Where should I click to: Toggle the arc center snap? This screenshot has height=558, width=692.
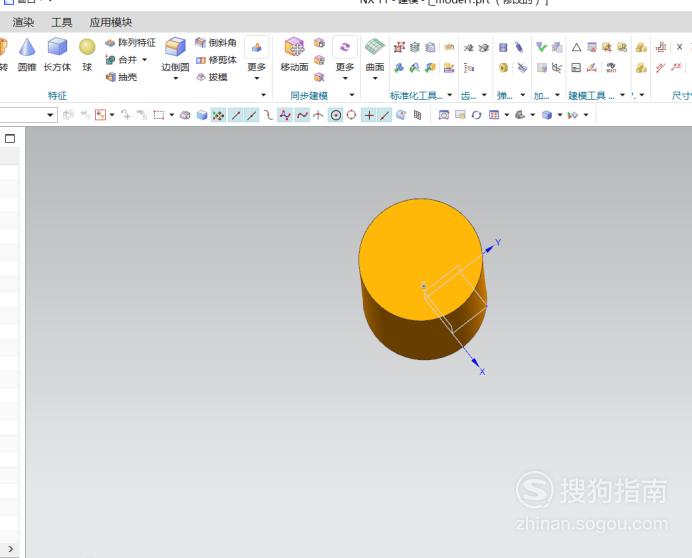click(336, 115)
